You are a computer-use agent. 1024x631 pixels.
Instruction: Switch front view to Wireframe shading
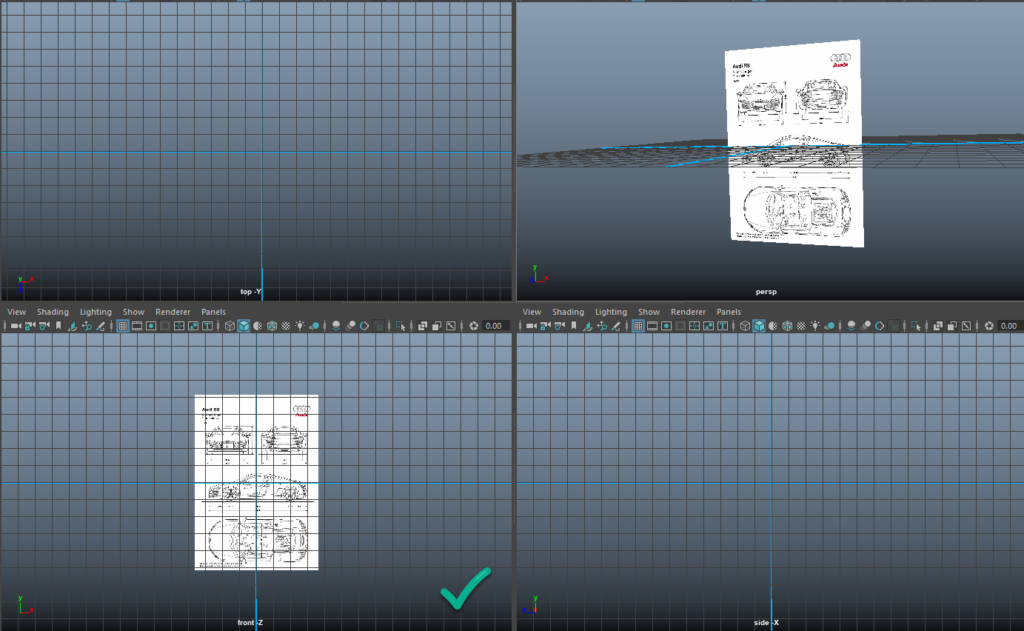coord(229,326)
